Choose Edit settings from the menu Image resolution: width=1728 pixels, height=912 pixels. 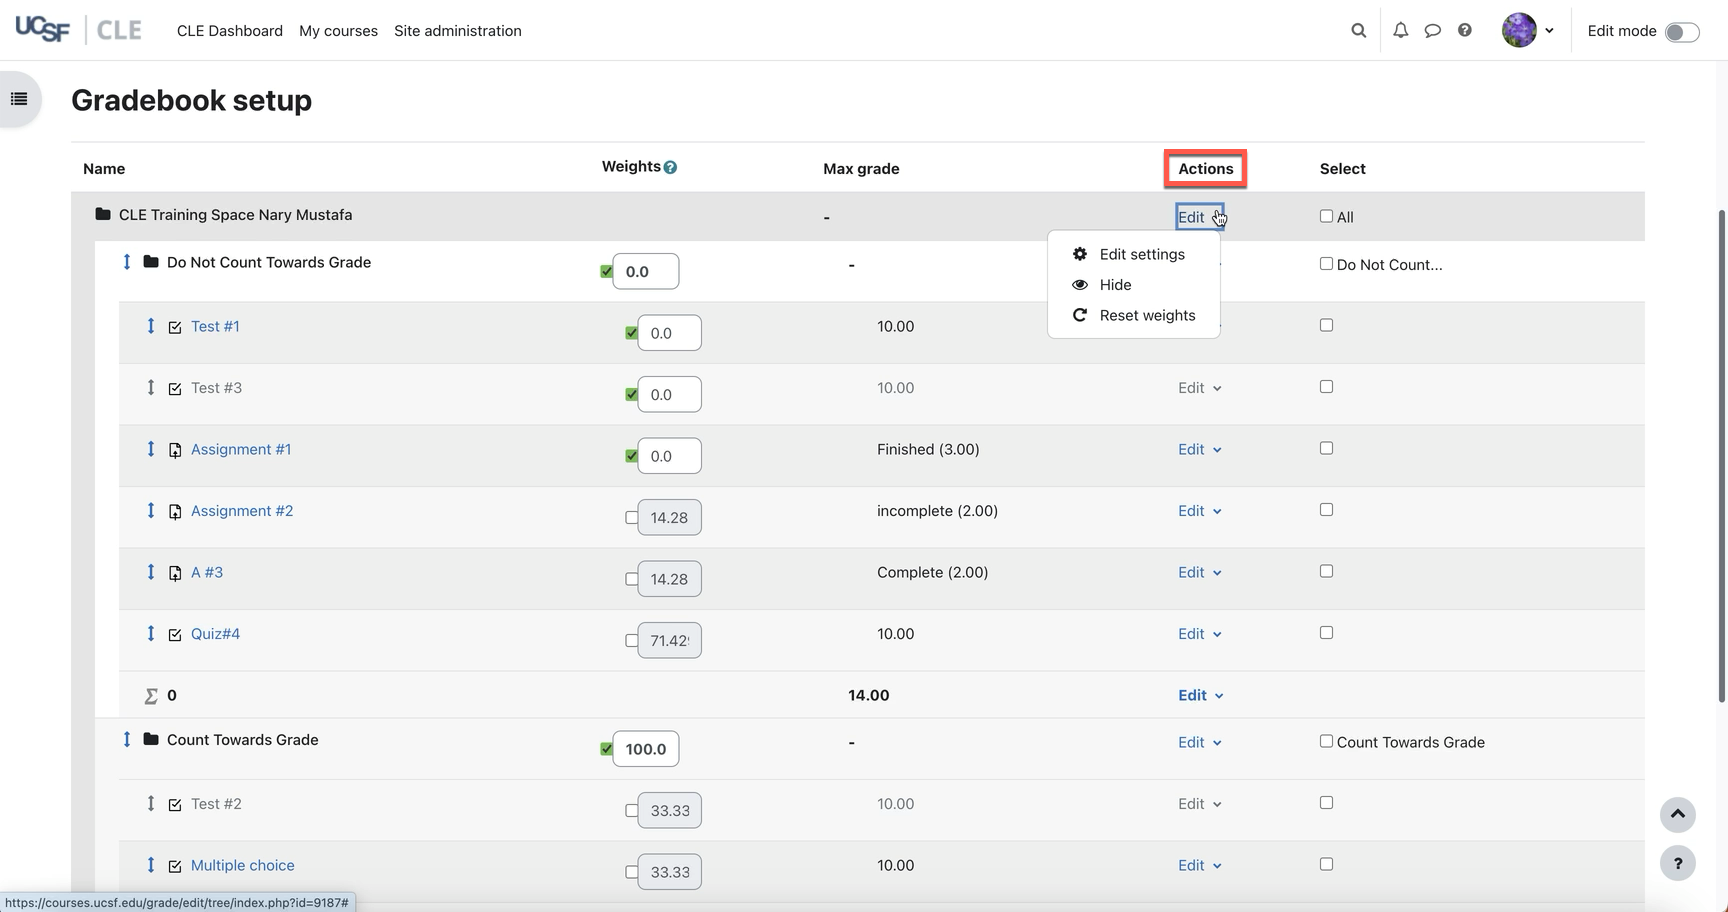(x=1134, y=254)
